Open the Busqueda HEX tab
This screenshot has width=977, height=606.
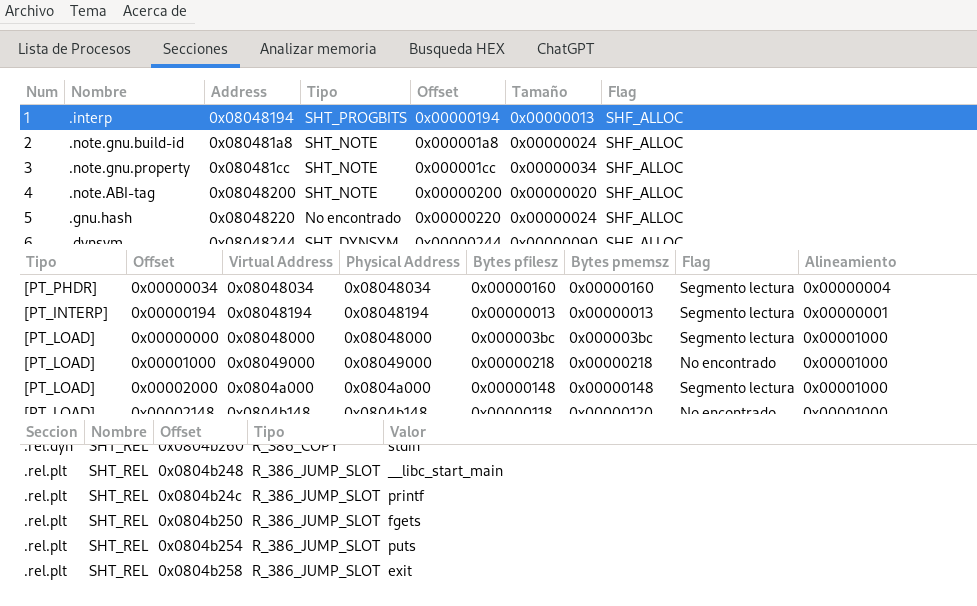click(456, 48)
